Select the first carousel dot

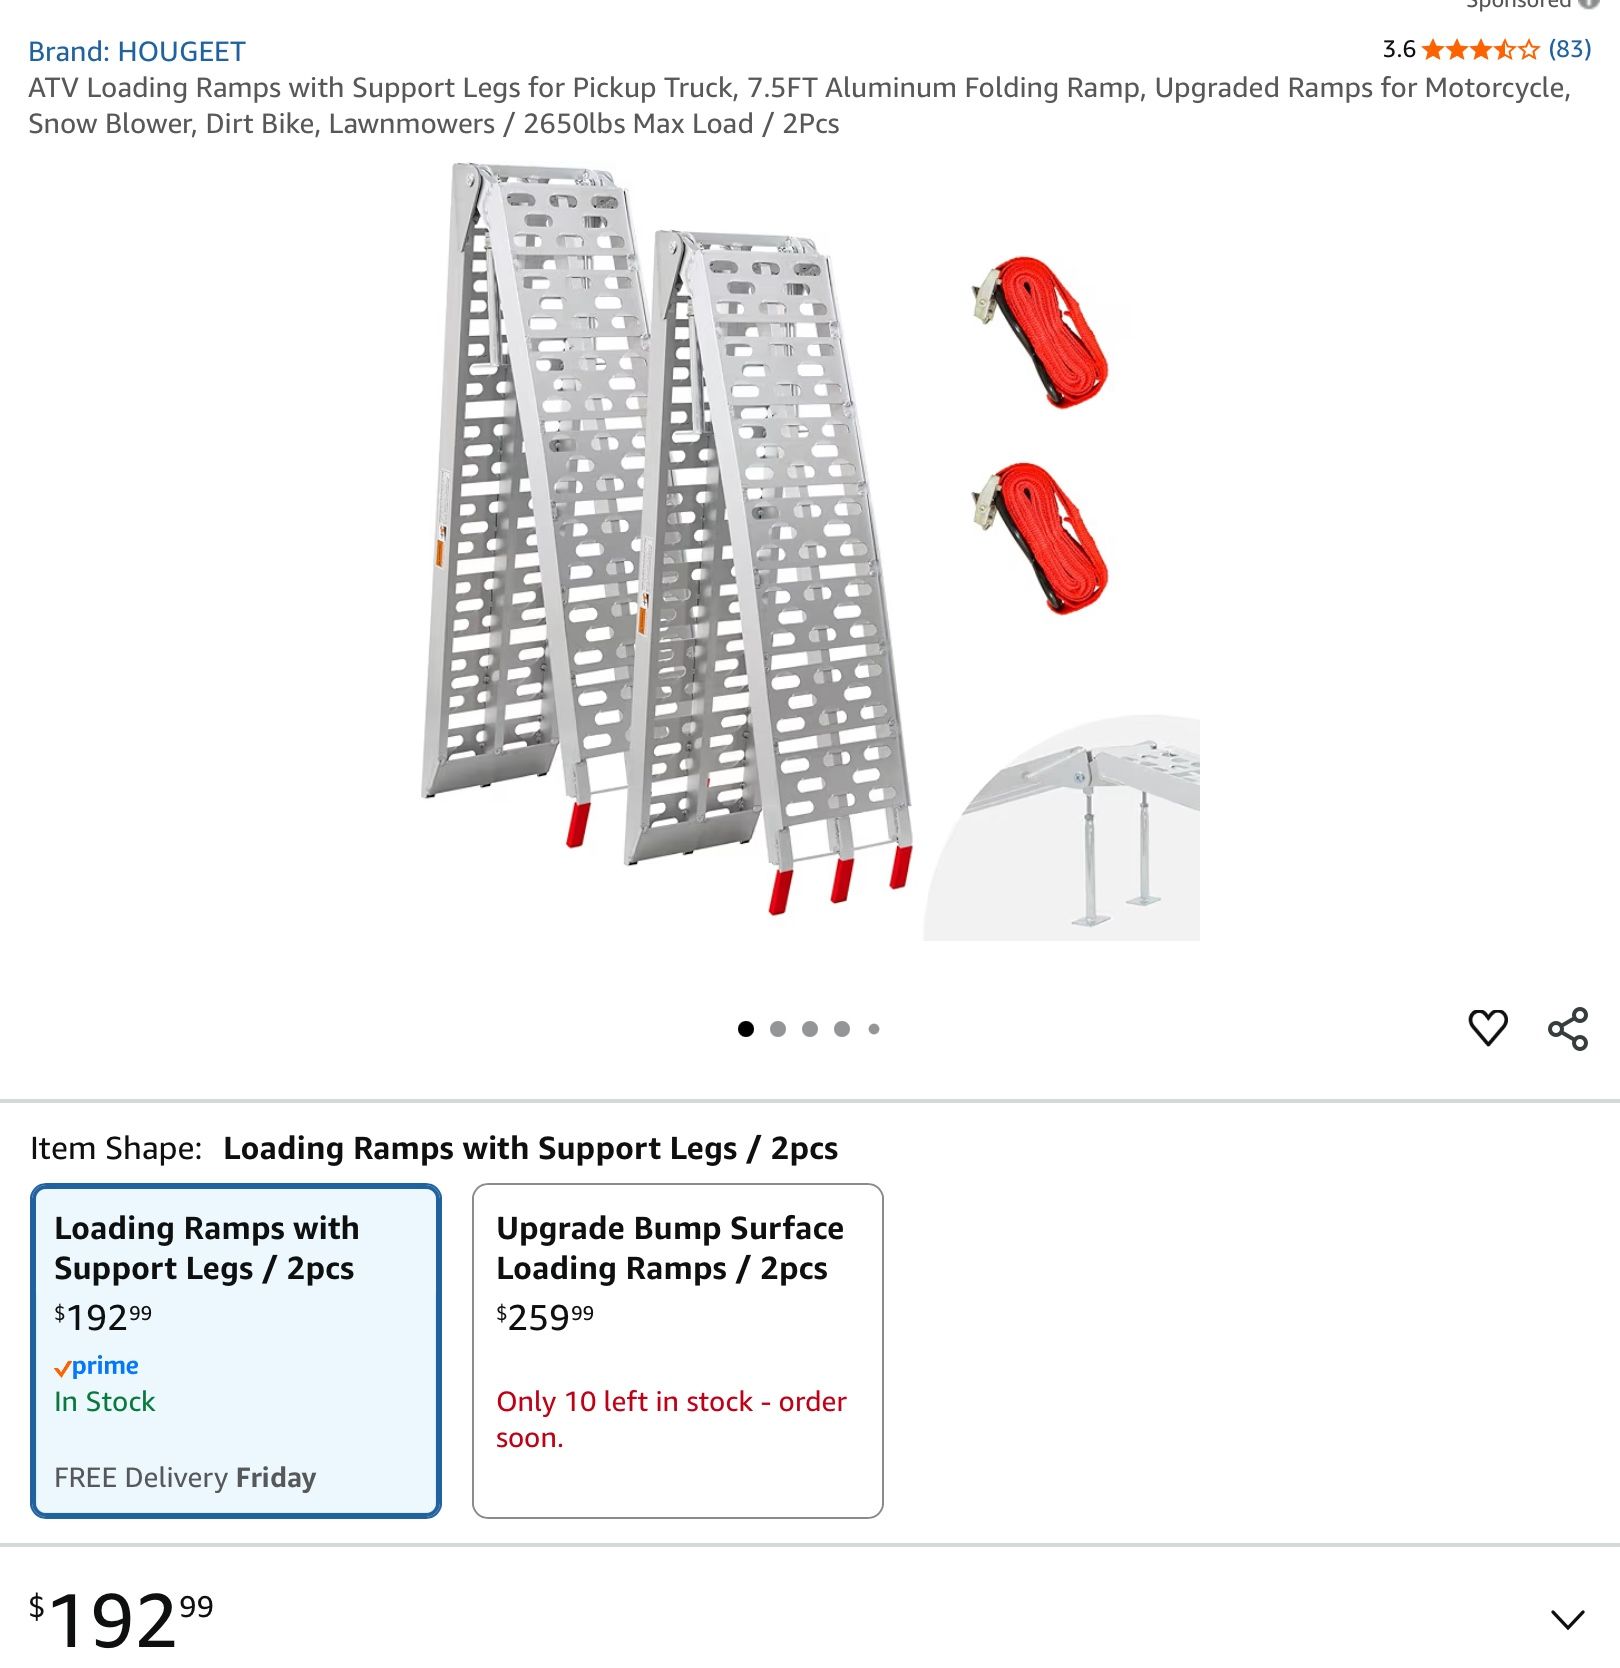click(746, 1027)
